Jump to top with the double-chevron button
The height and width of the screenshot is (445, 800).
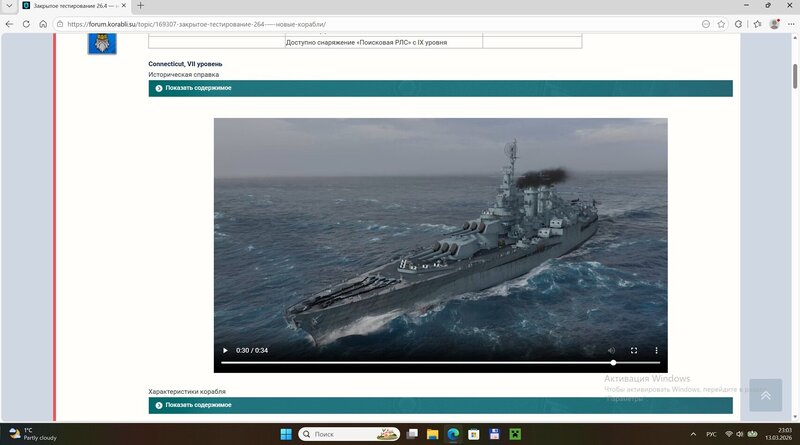(x=765, y=395)
